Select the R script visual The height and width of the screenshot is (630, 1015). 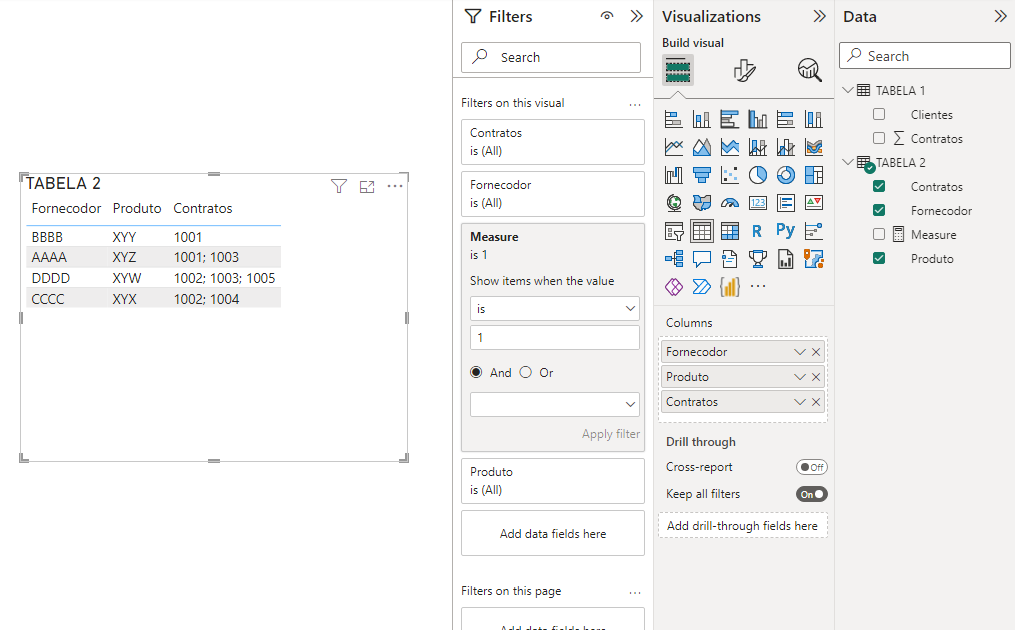757,231
